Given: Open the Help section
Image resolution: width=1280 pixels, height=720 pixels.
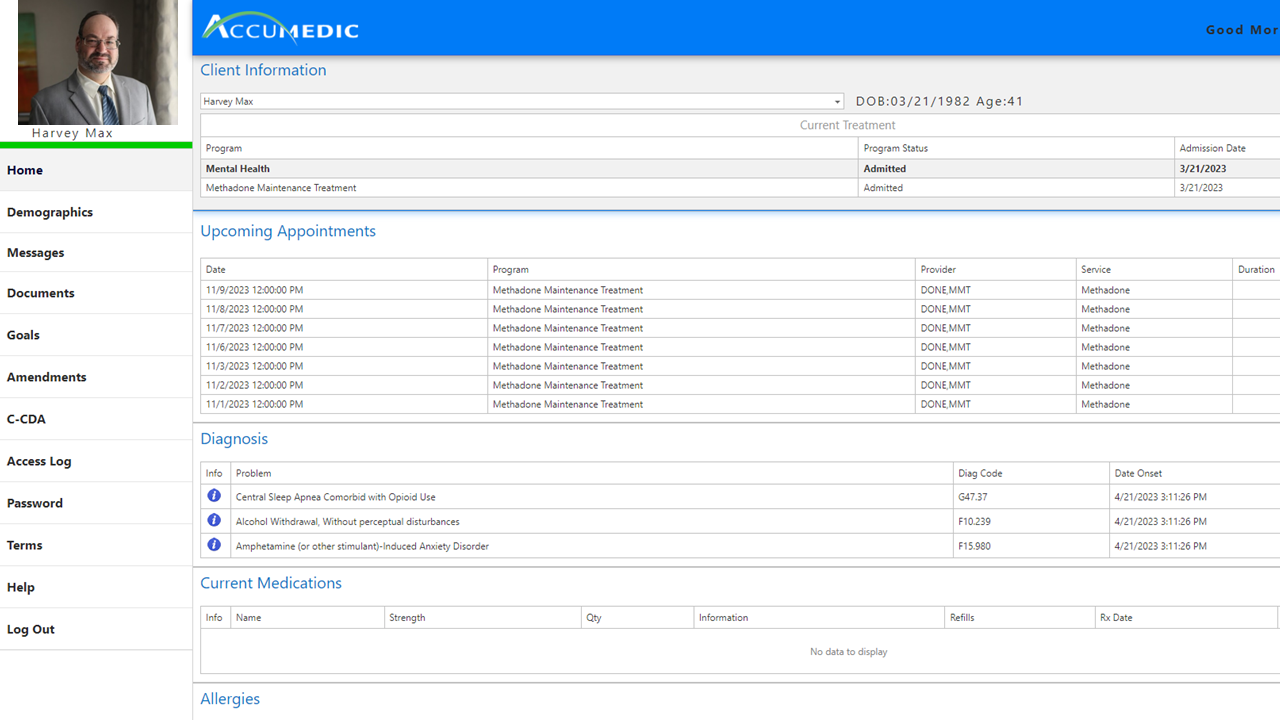Looking at the screenshot, I should pyautogui.click(x=20, y=587).
